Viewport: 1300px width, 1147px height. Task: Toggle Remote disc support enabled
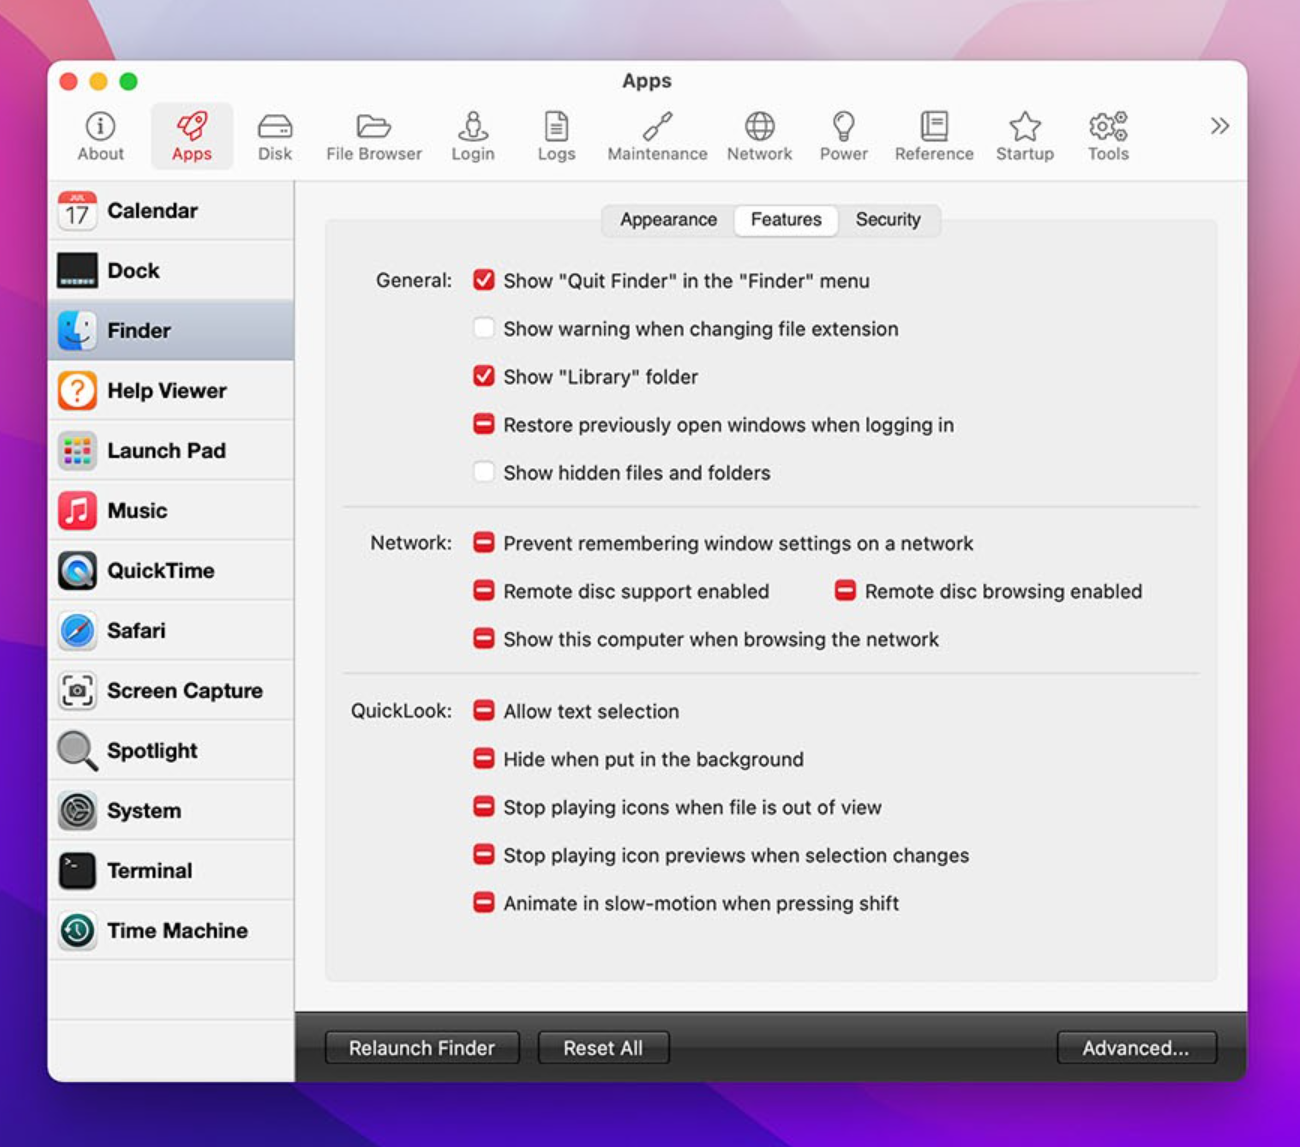pyautogui.click(x=484, y=591)
